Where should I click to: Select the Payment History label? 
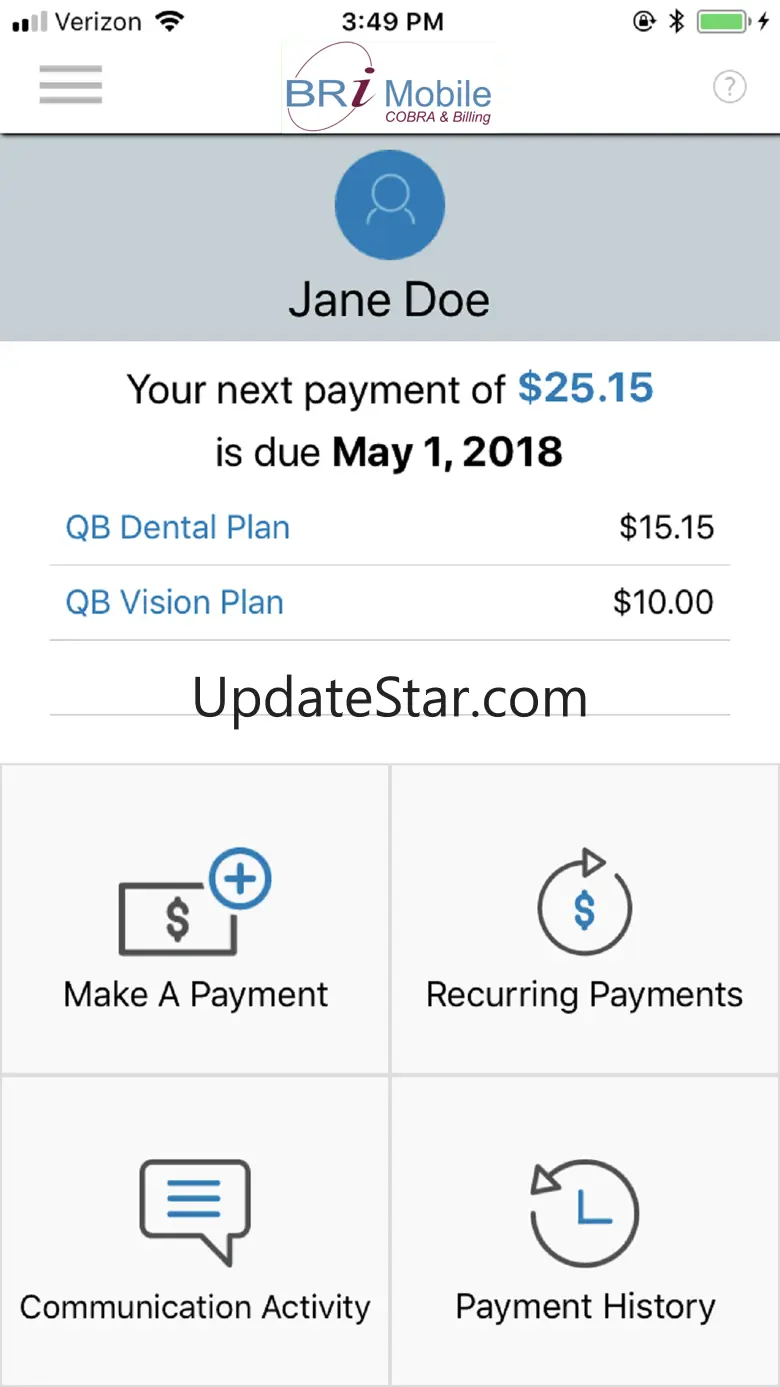tap(585, 1307)
